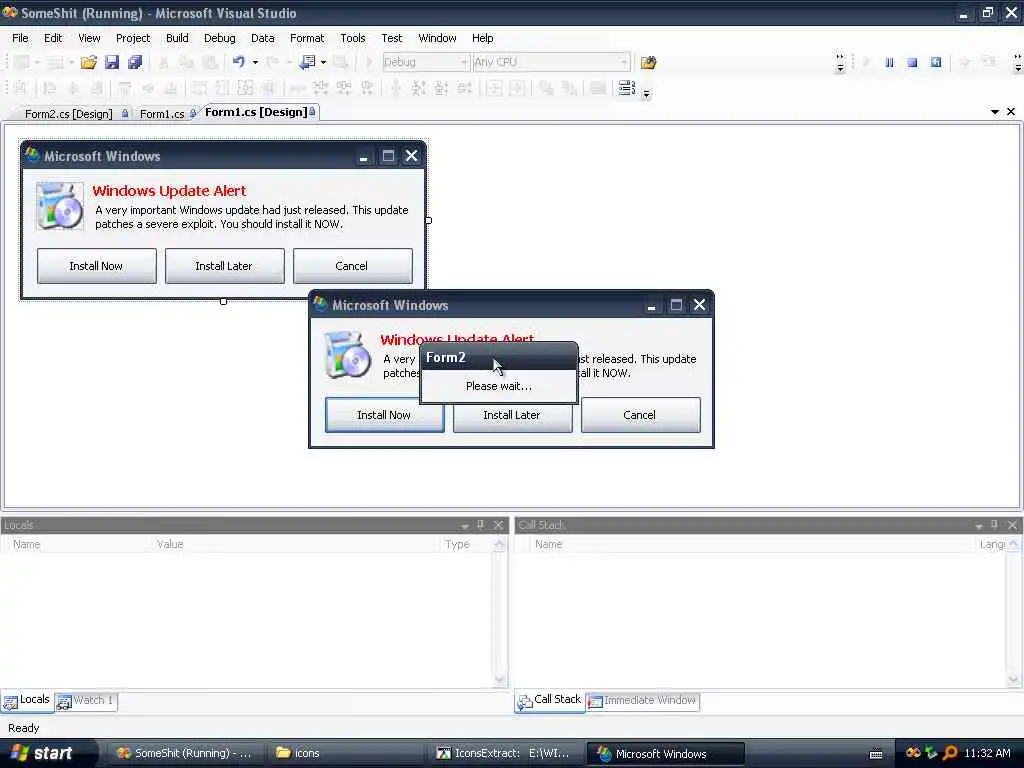Click the Save floppy disk icon
Image resolution: width=1024 pixels, height=768 pixels.
point(112,62)
